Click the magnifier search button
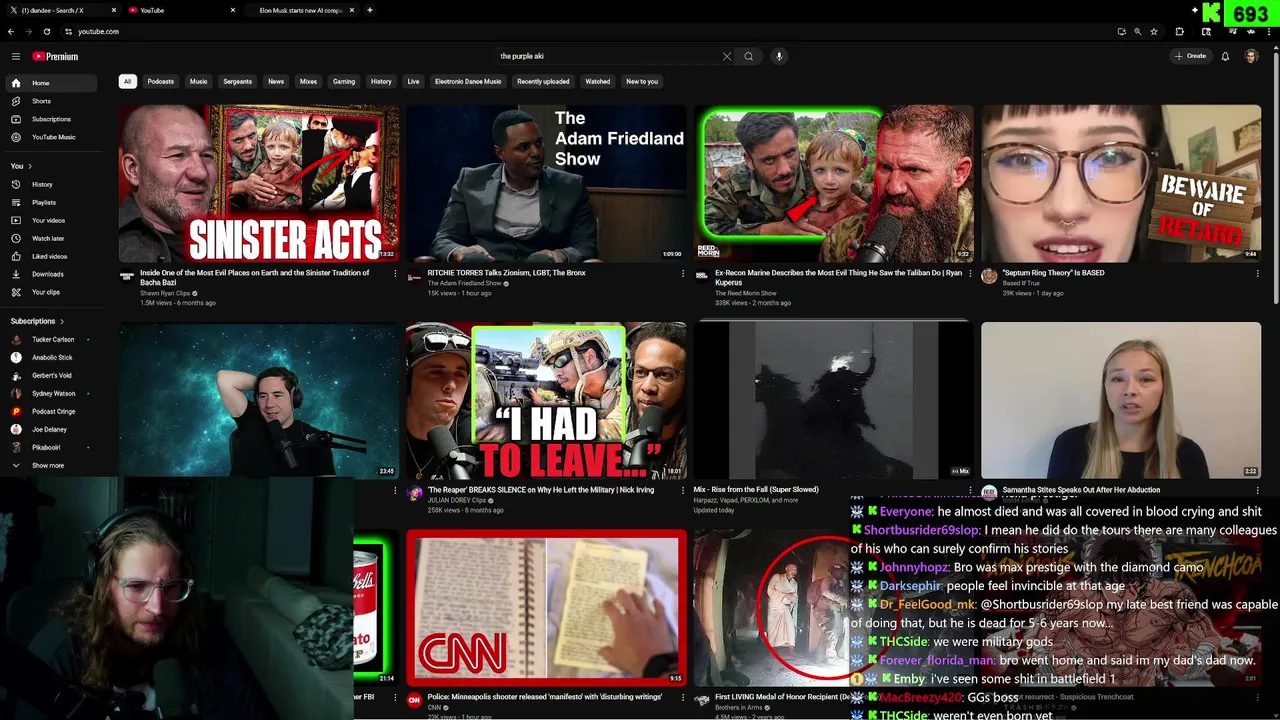The width and height of the screenshot is (1280, 720). (748, 57)
